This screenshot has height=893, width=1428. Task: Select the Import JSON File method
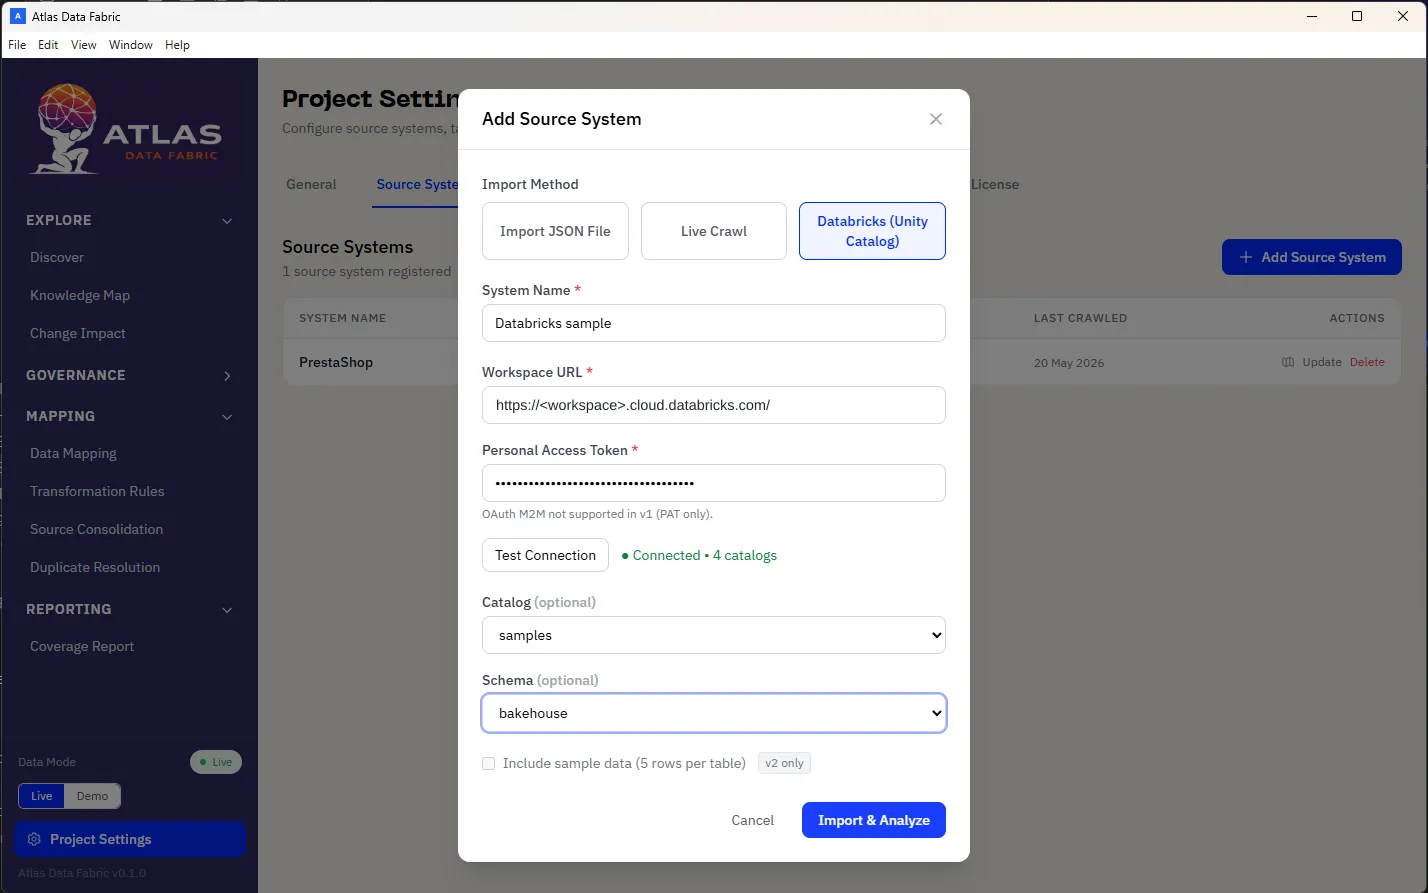[555, 231]
